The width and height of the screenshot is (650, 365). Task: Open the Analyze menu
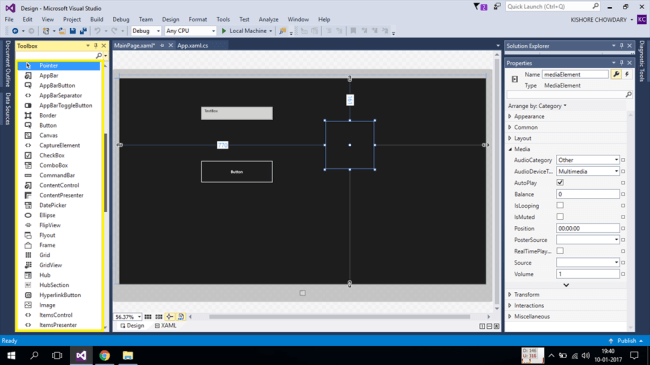coord(269,19)
